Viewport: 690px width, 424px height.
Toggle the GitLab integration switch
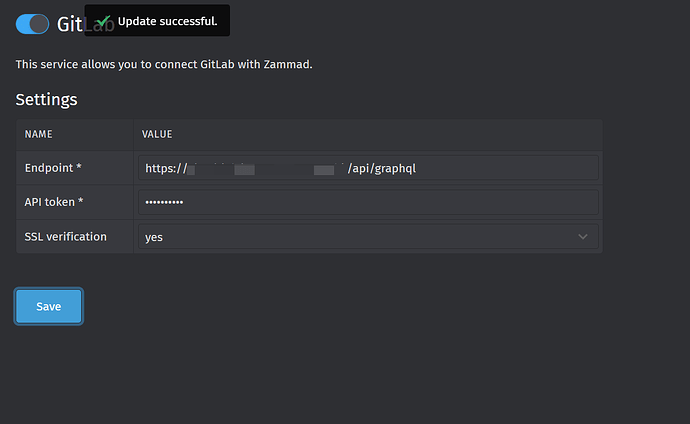point(33,23)
